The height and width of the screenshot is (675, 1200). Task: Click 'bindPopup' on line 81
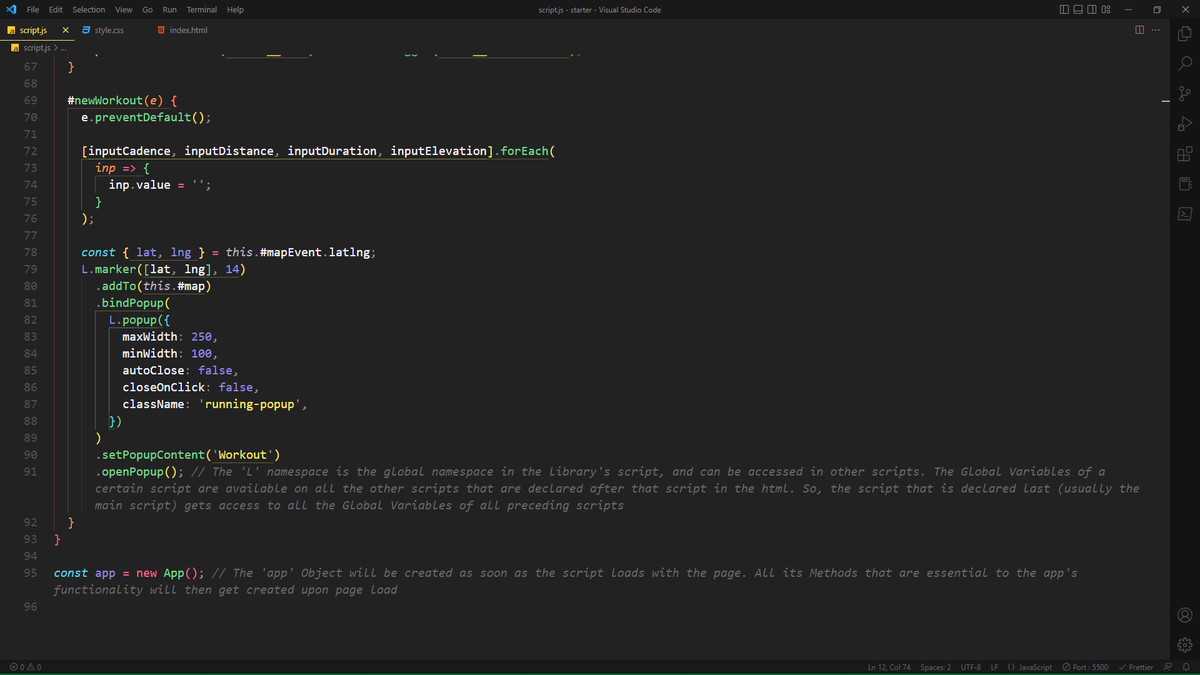132,303
